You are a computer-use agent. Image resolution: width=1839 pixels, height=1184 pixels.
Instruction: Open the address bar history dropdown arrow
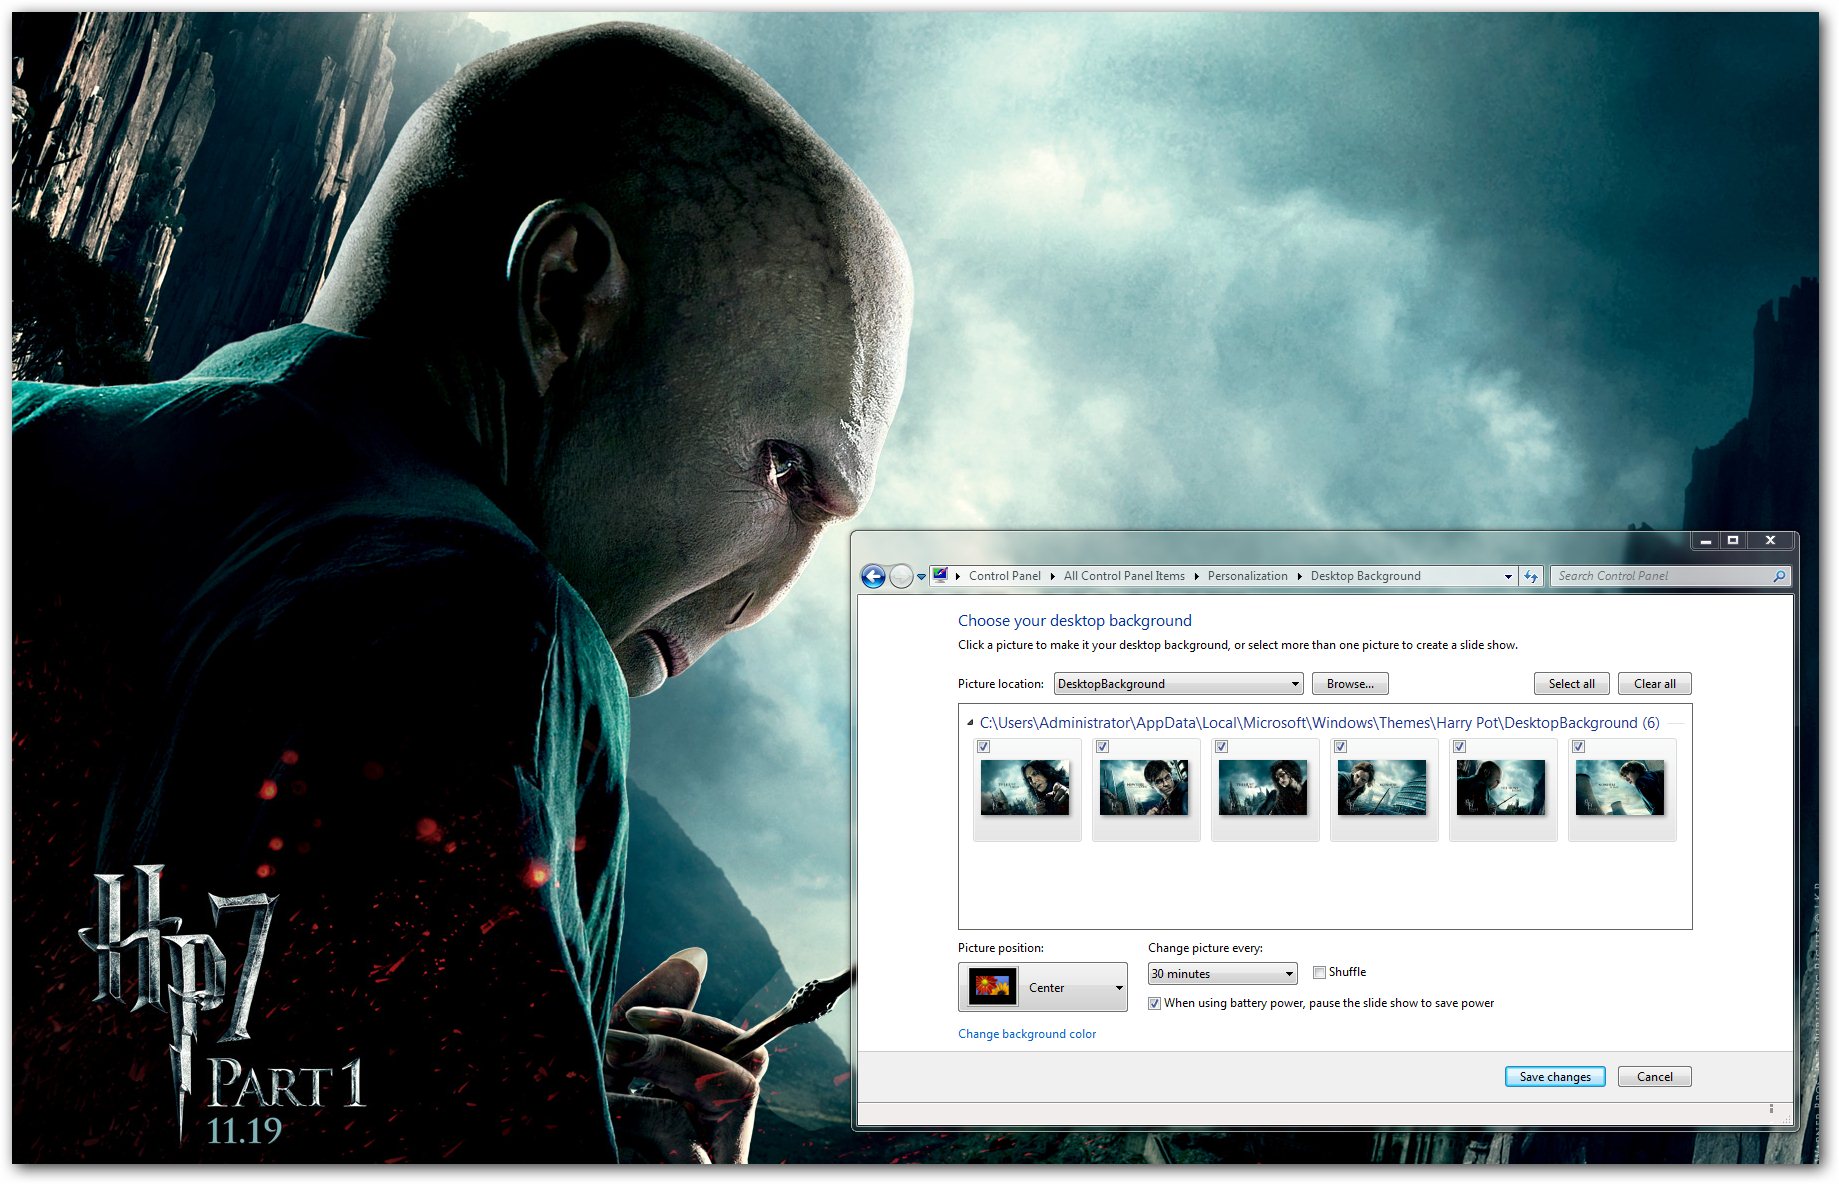point(1508,576)
